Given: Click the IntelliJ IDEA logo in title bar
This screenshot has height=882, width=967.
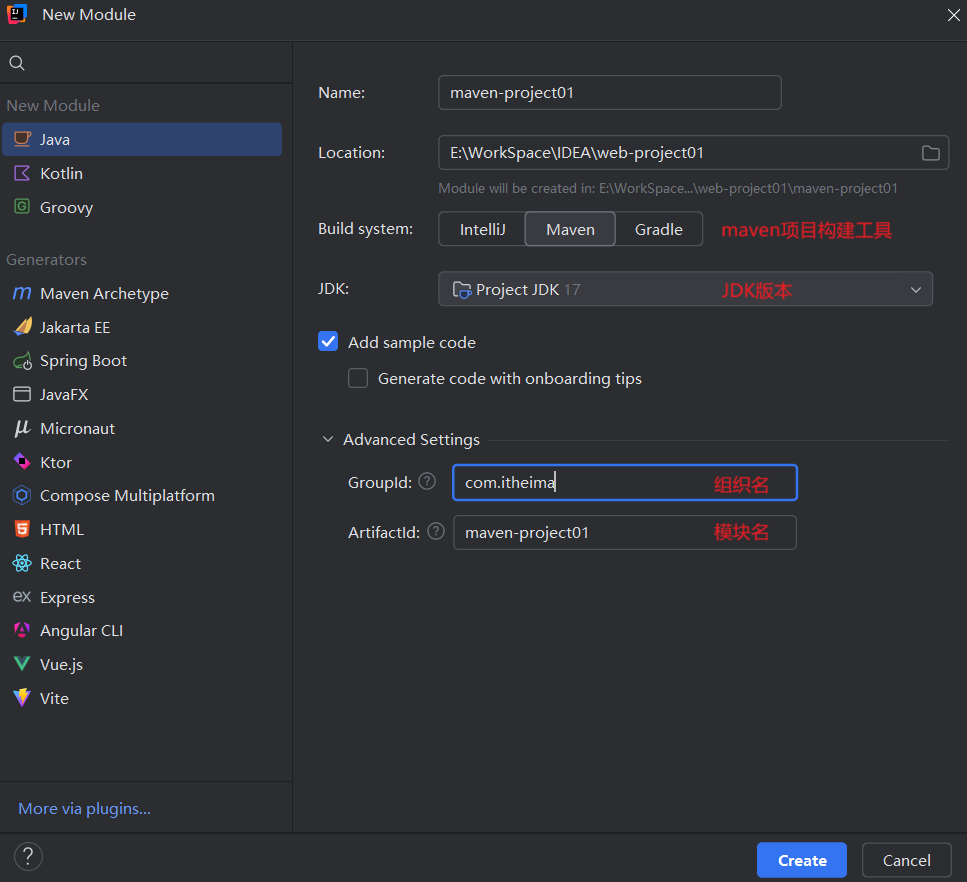Looking at the screenshot, I should 17,14.
